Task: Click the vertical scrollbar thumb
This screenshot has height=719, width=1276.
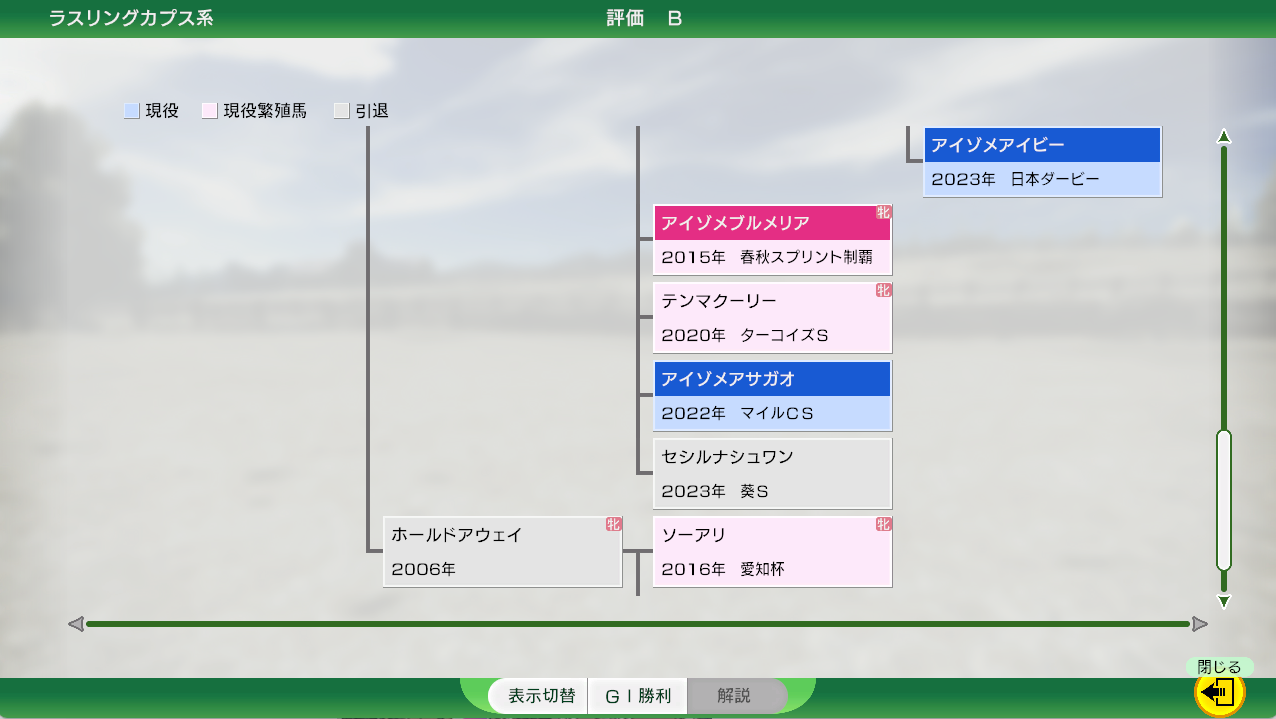Action: point(1223,500)
